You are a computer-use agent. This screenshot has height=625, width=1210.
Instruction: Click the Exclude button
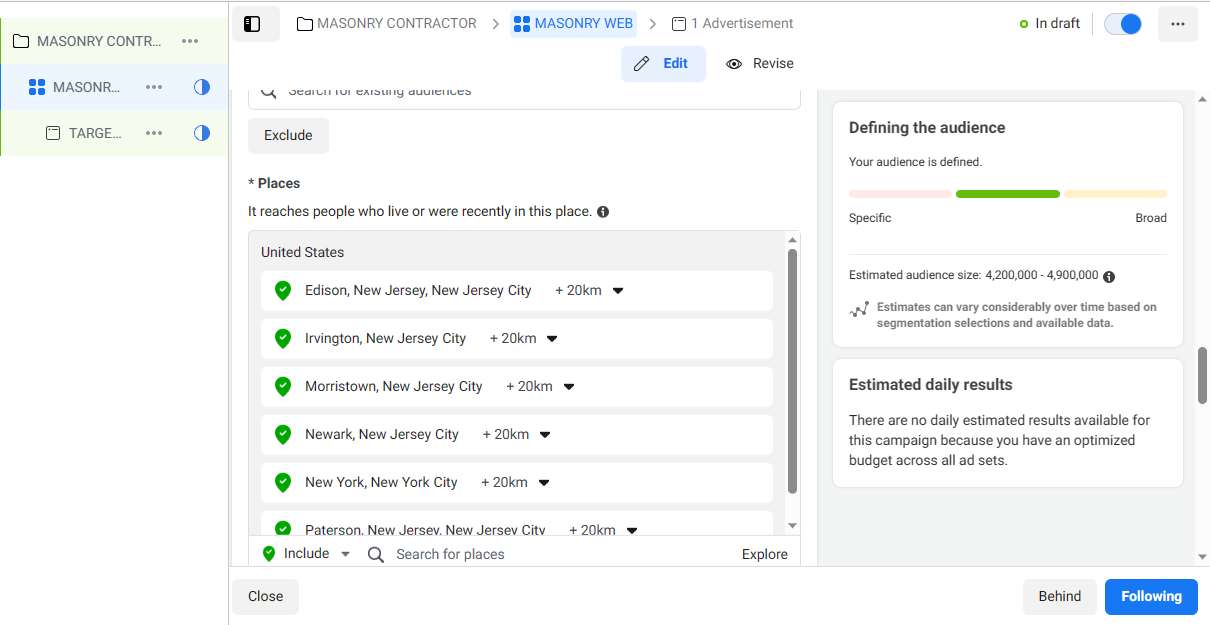point(288,136)
